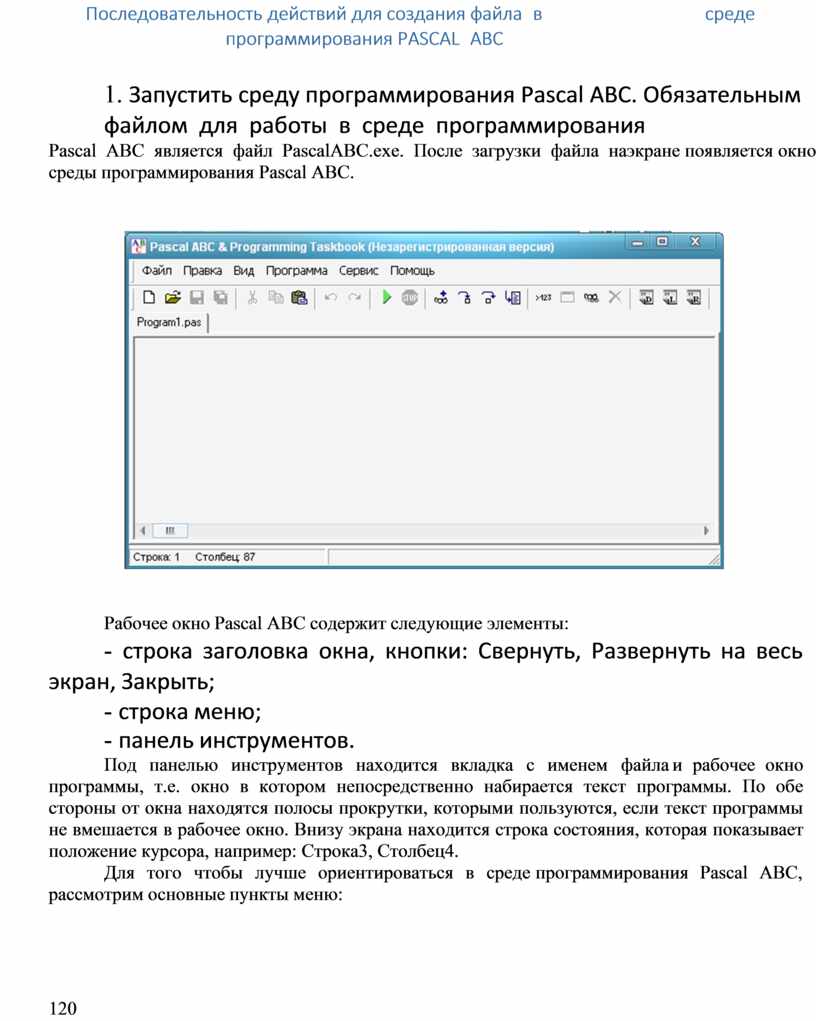The image size is (816, 1021).
Task: Open the Помощь menu
Action: [x=412, y=270]
